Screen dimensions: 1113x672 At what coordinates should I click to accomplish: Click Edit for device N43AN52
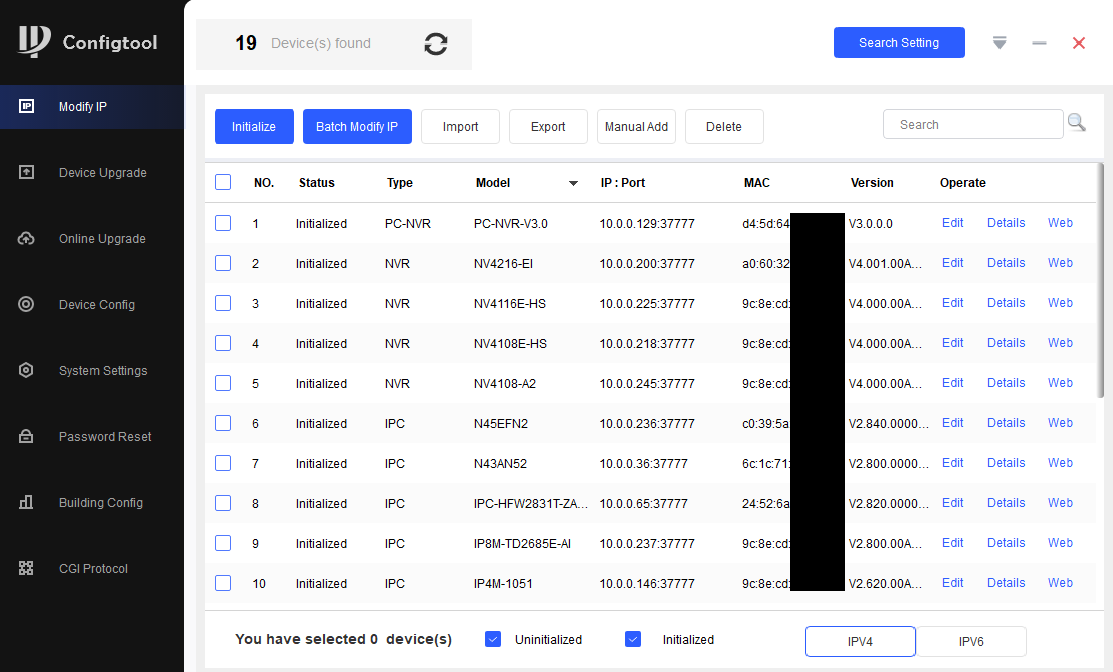pyautogui.click(x=953, y=463)
